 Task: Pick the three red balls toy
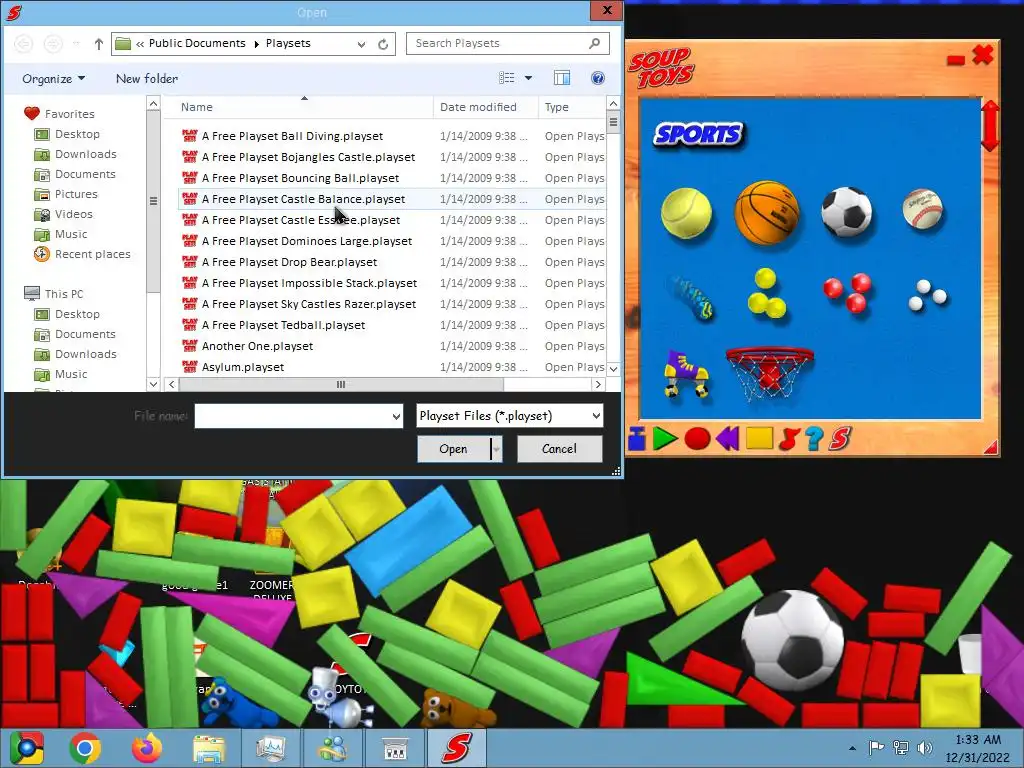point(848,292)
